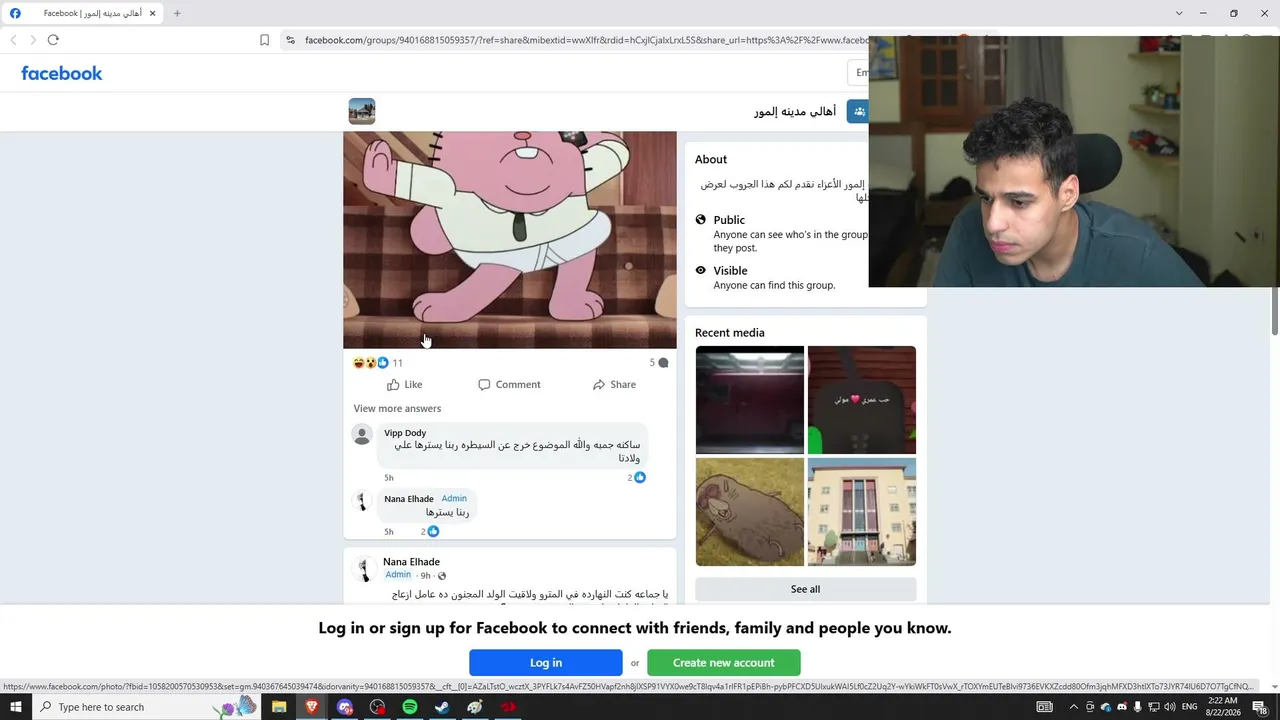The image size is (1280, 720).
Task: Share the pink cartoon post
Action: (614, 385)
